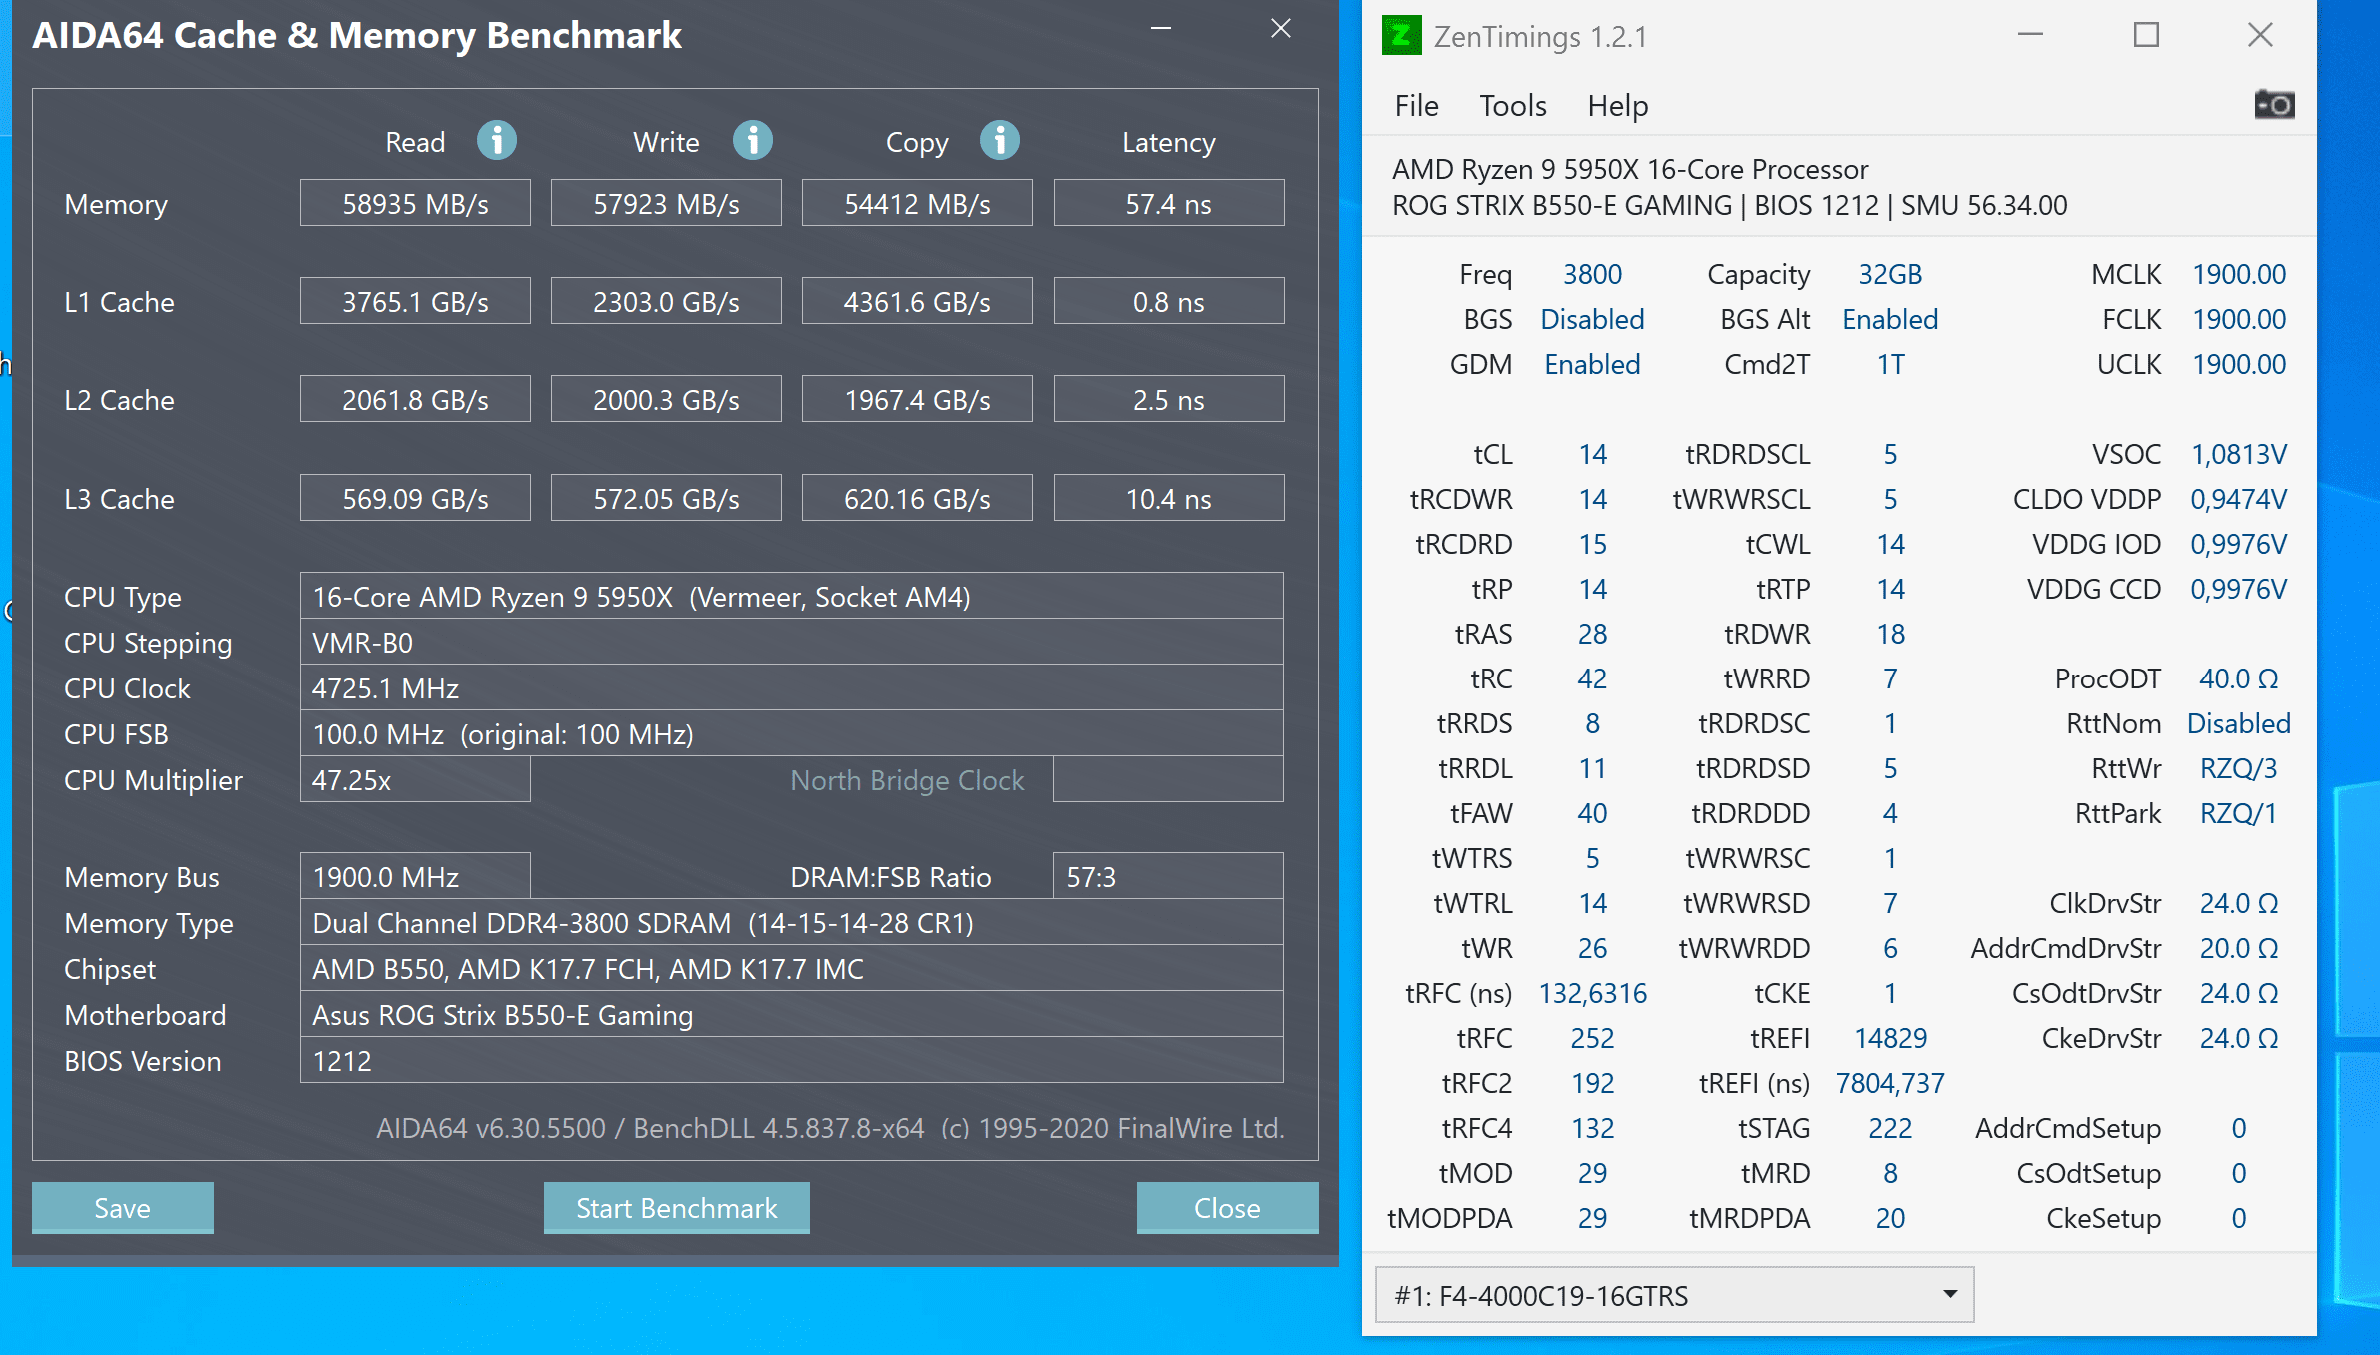Image resolution: width=2380 pixels, height=1355 pixels.
Task: Click Memory Read value 58935 MB/s
Action: [415, 204]
